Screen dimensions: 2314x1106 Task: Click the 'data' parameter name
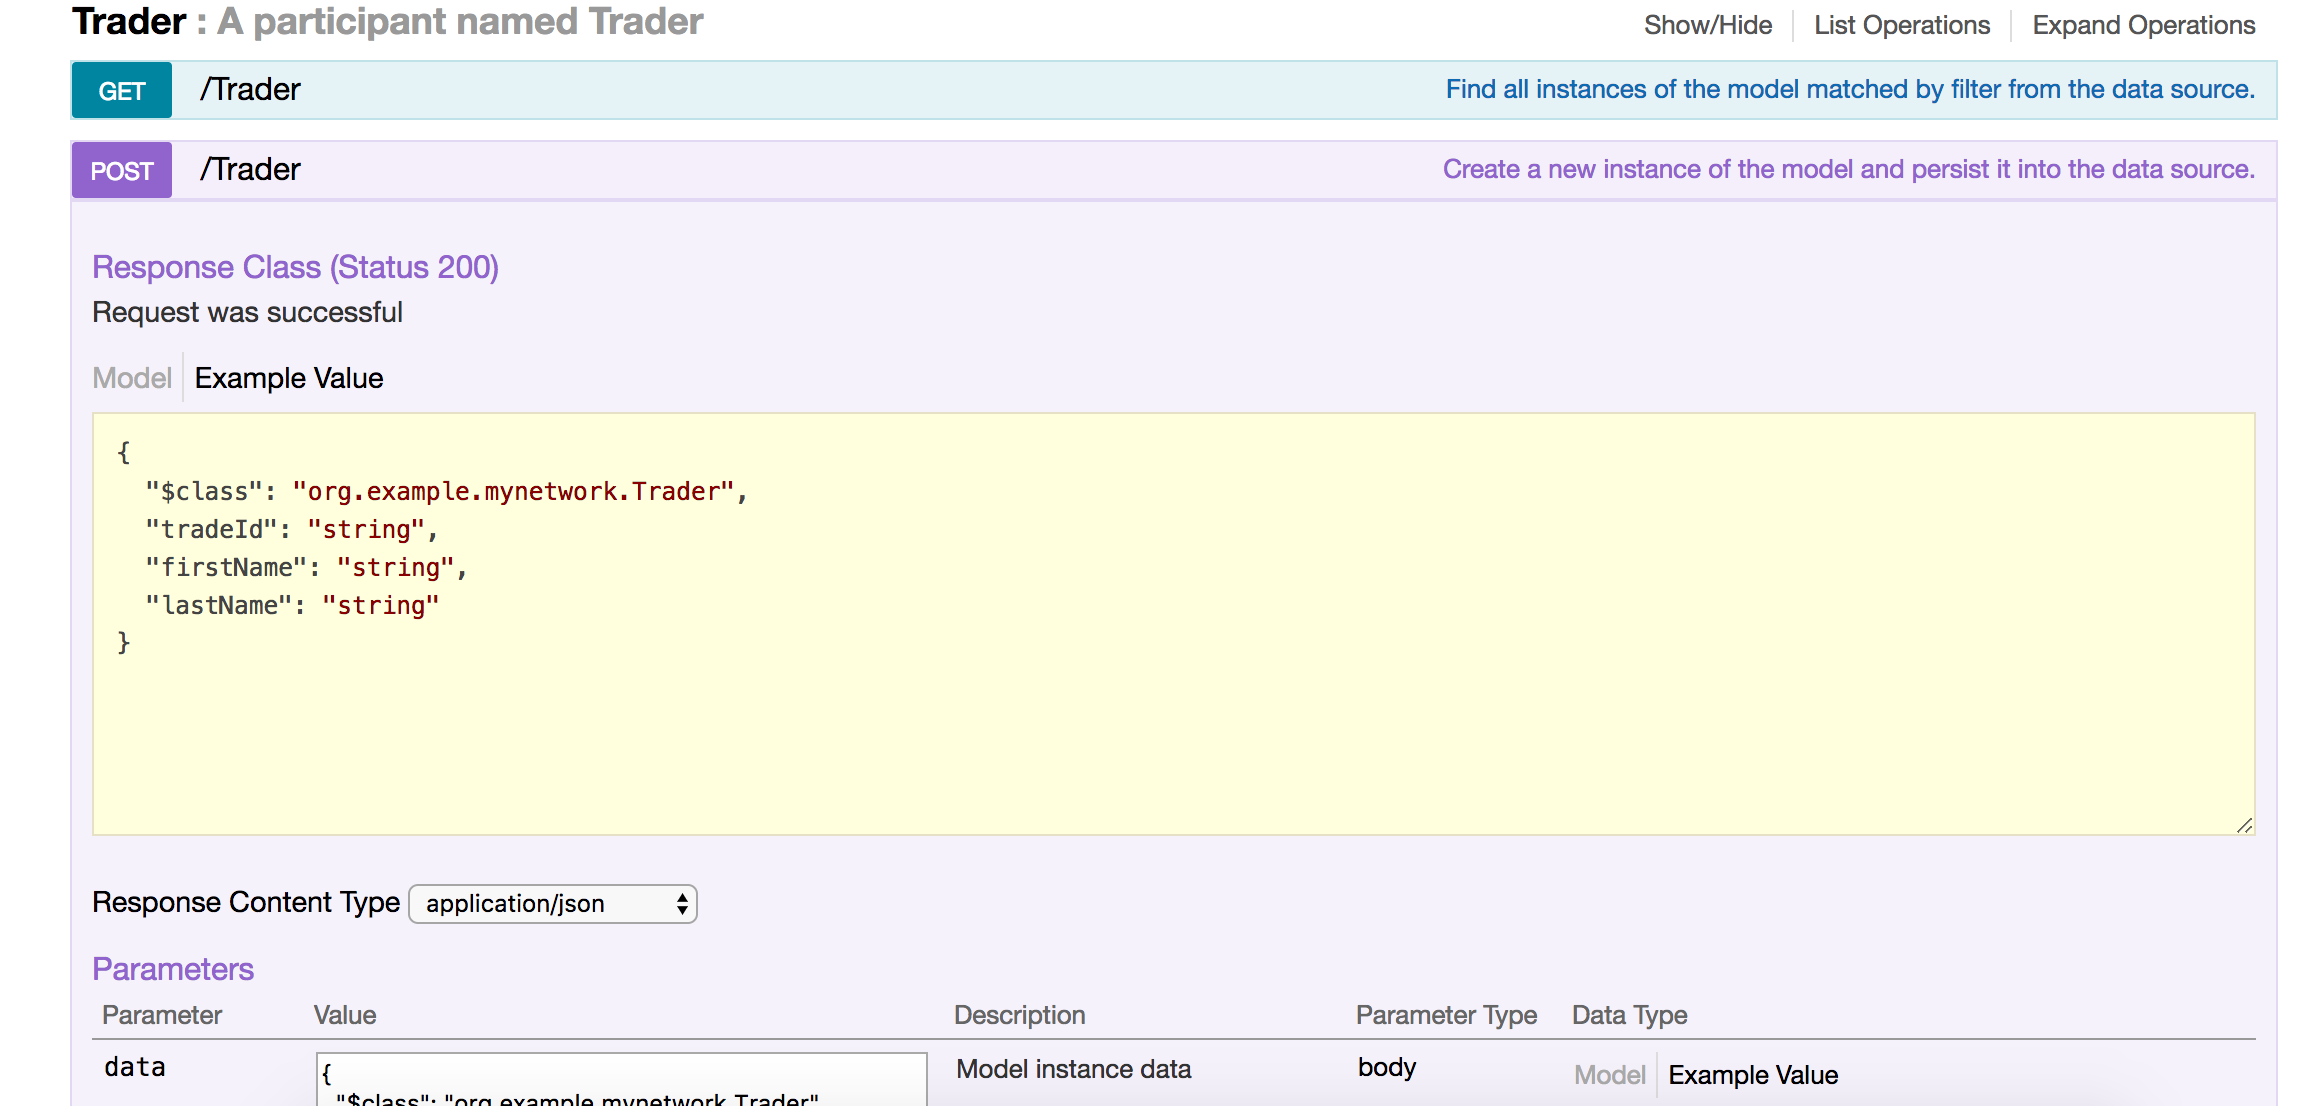[135, 1067]
